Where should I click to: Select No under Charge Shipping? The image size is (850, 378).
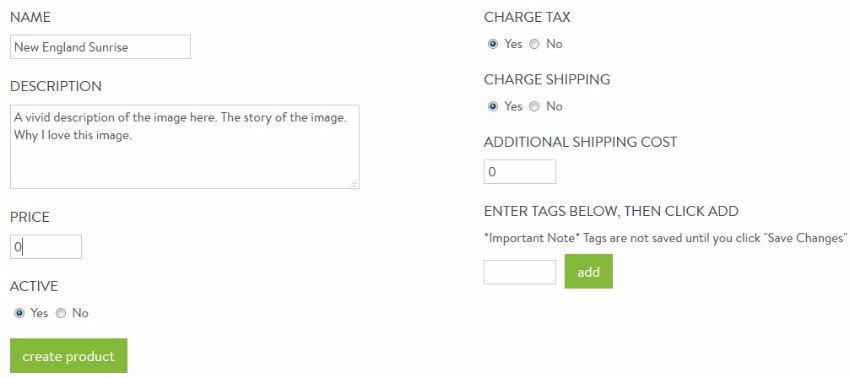(x=534, y=107)
